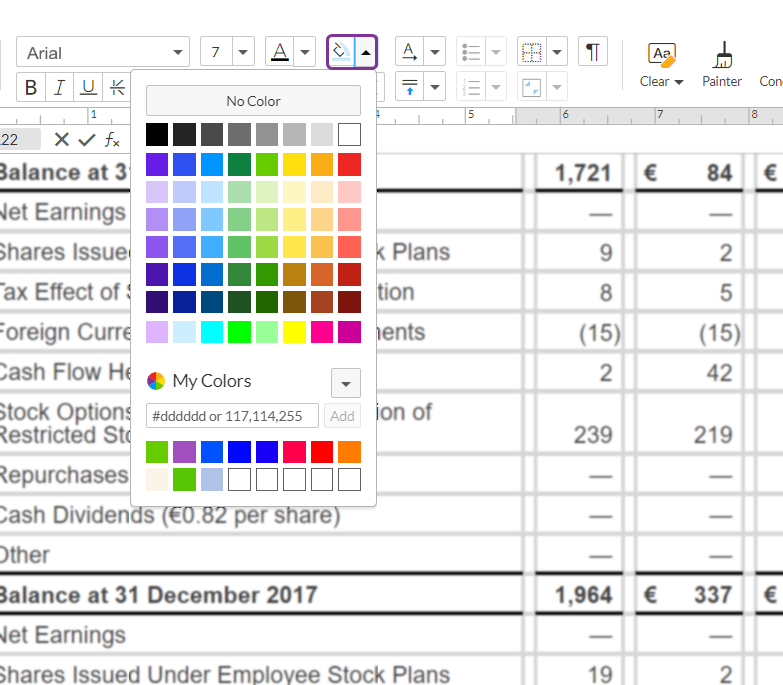
Task: Select the 219 stock options cell
Action: [x=689, y=424]
